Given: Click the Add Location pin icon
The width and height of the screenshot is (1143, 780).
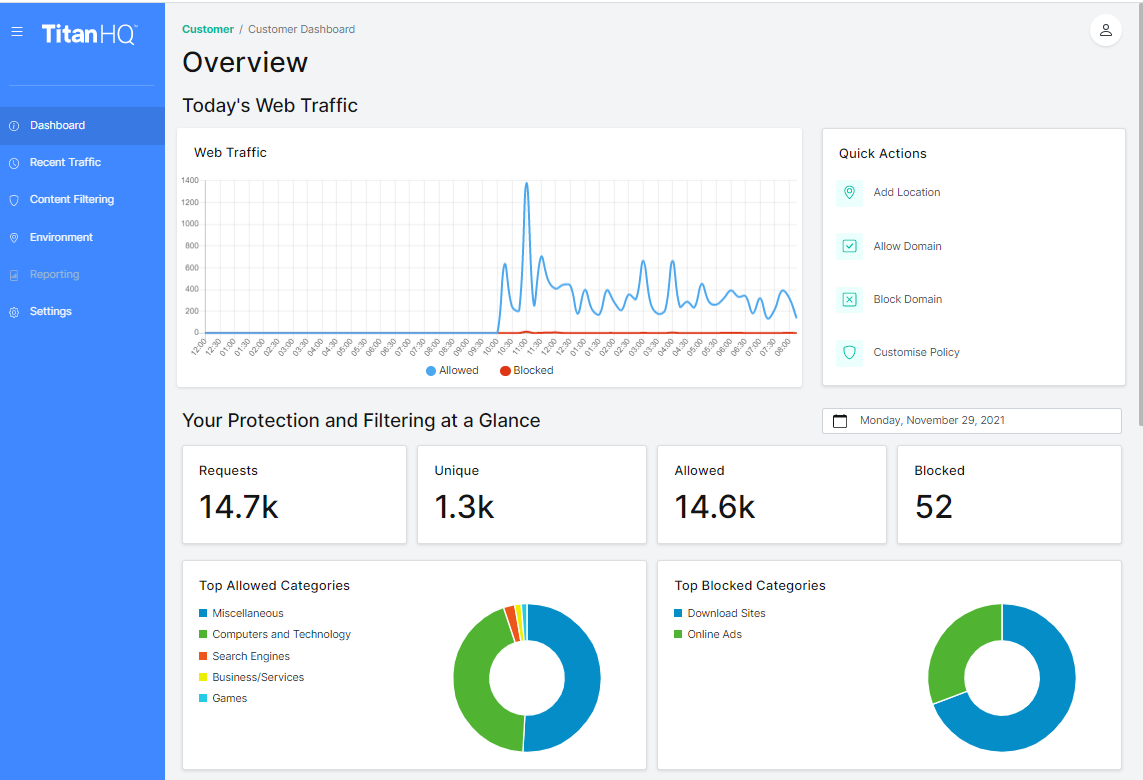Looking at the screenshot, I should point(849,193).
